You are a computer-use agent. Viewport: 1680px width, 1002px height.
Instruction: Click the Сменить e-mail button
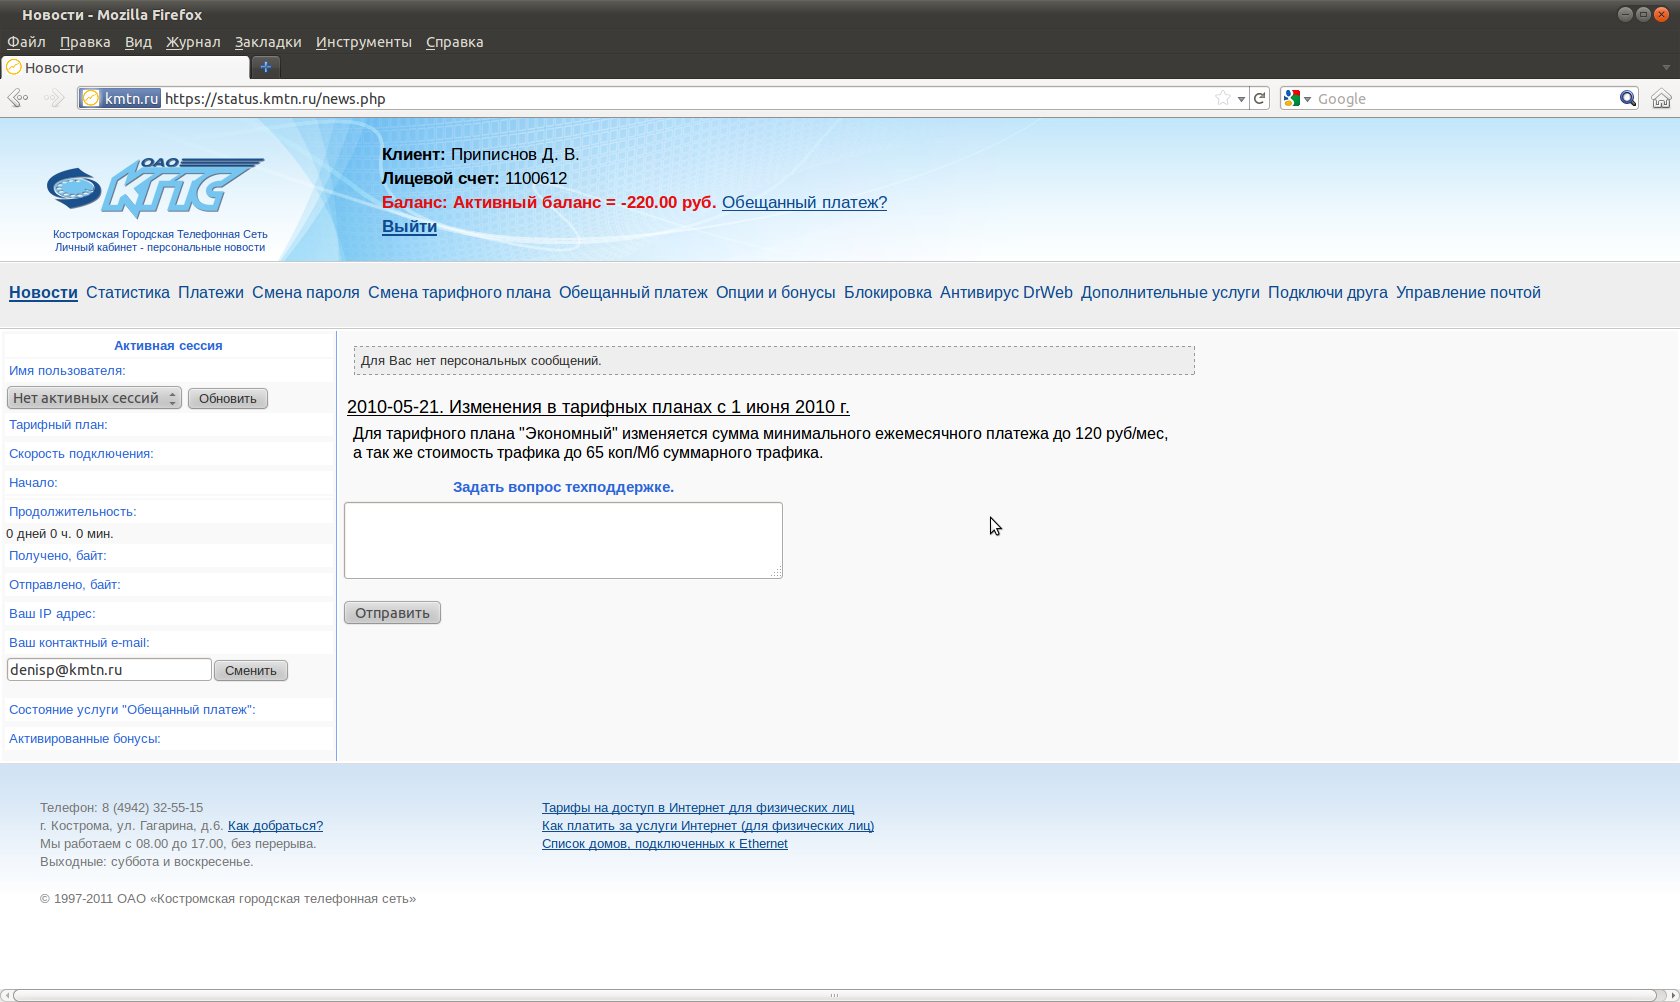coord(251,670)
